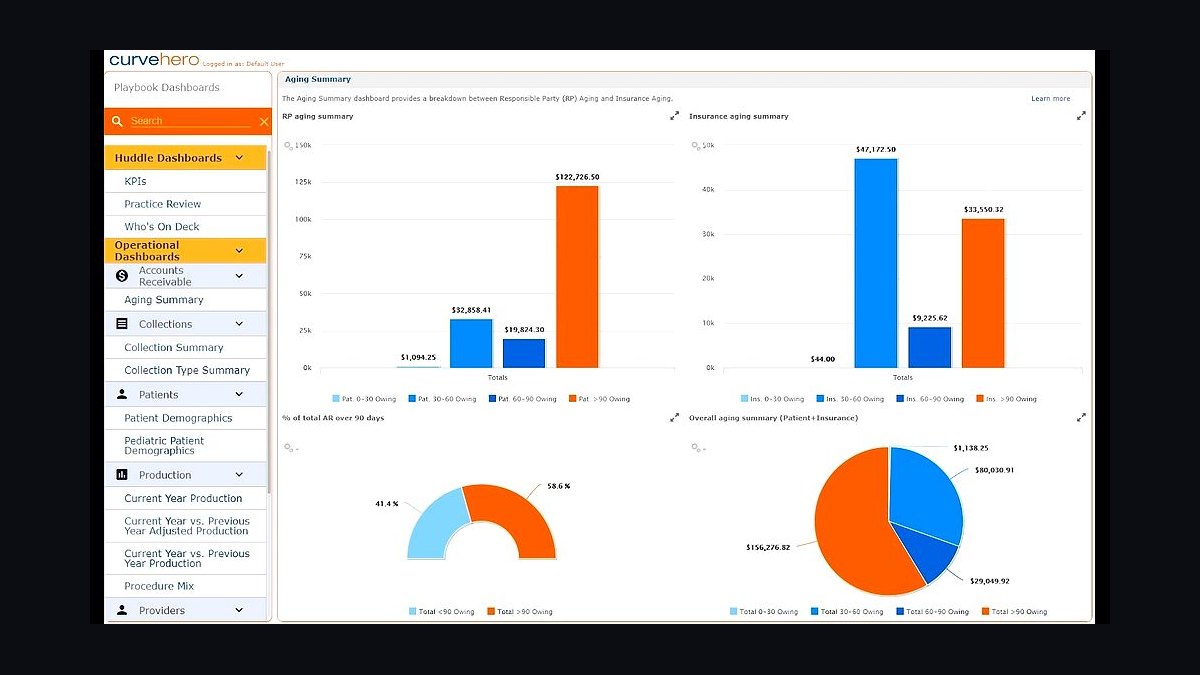The width and height of the screenshot is (1200, 675).
Task: Click the Patients person icon
Action: 122,395
